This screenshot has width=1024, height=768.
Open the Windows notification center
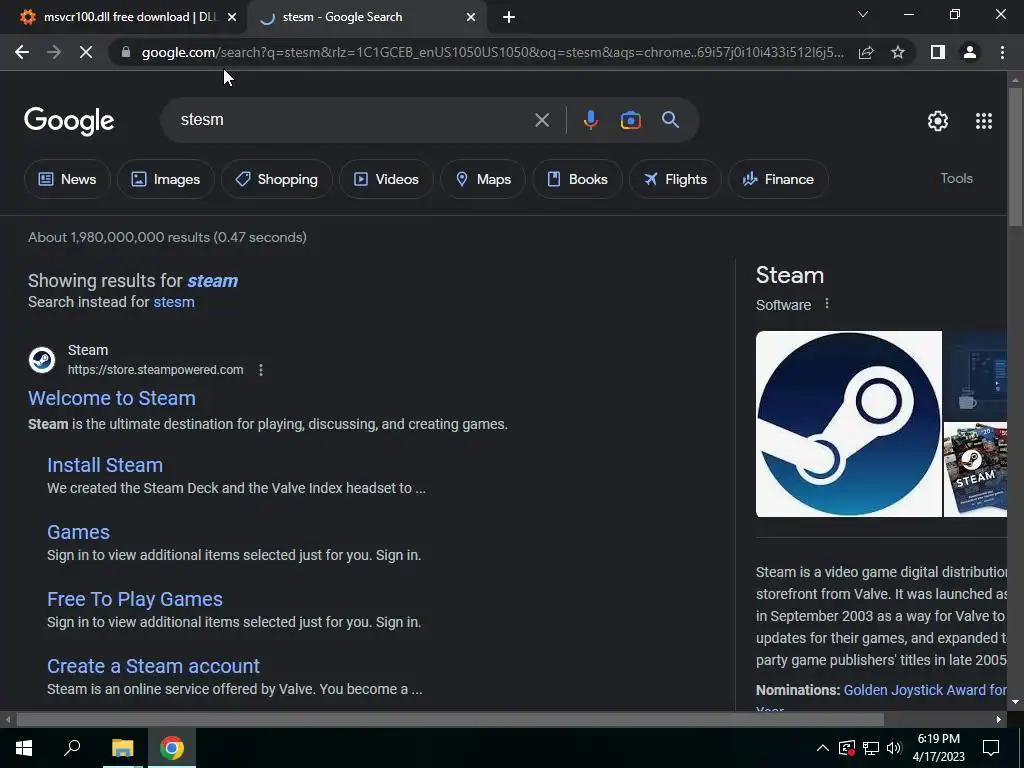click(991, 748)
